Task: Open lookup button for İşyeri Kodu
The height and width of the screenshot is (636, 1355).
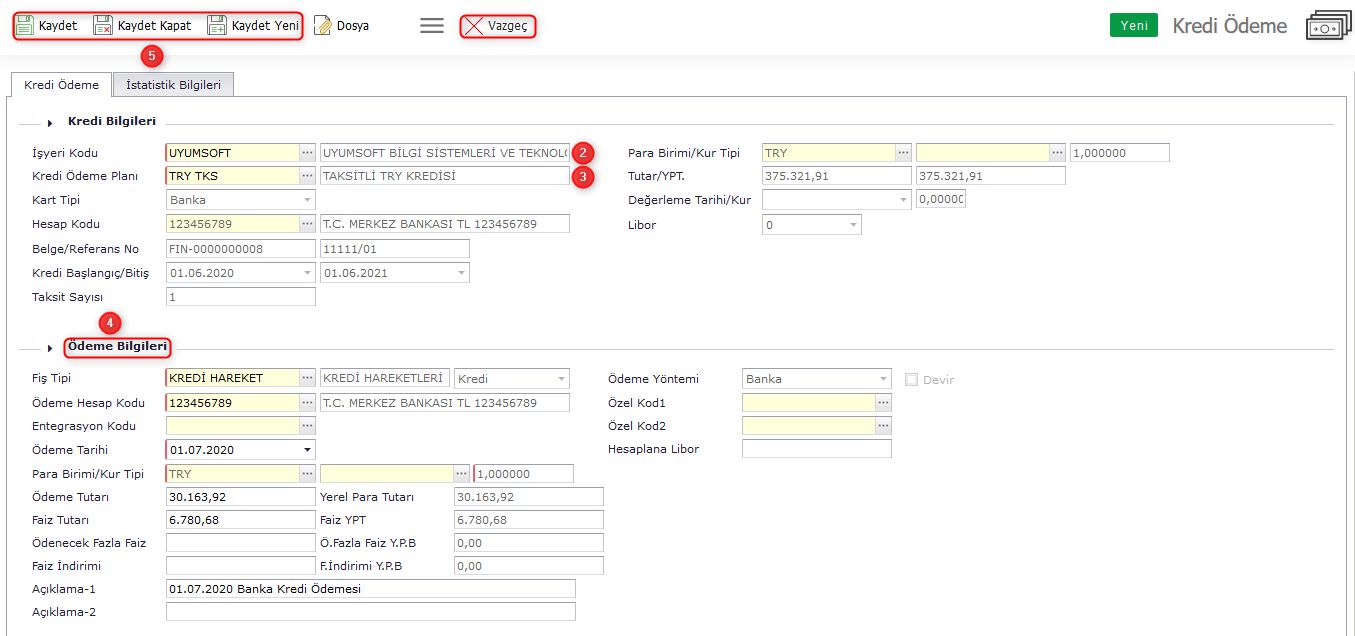Action: pyautogui.click(x=307, y=153)
